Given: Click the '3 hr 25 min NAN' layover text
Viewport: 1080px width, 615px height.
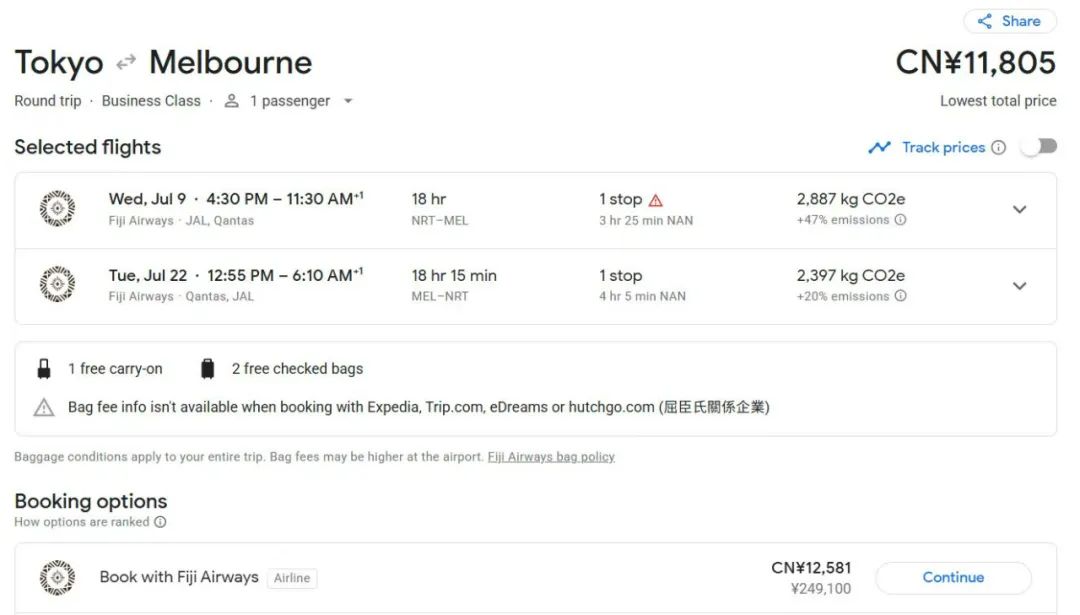Looking at the screenshot, I should coord(646,220).
